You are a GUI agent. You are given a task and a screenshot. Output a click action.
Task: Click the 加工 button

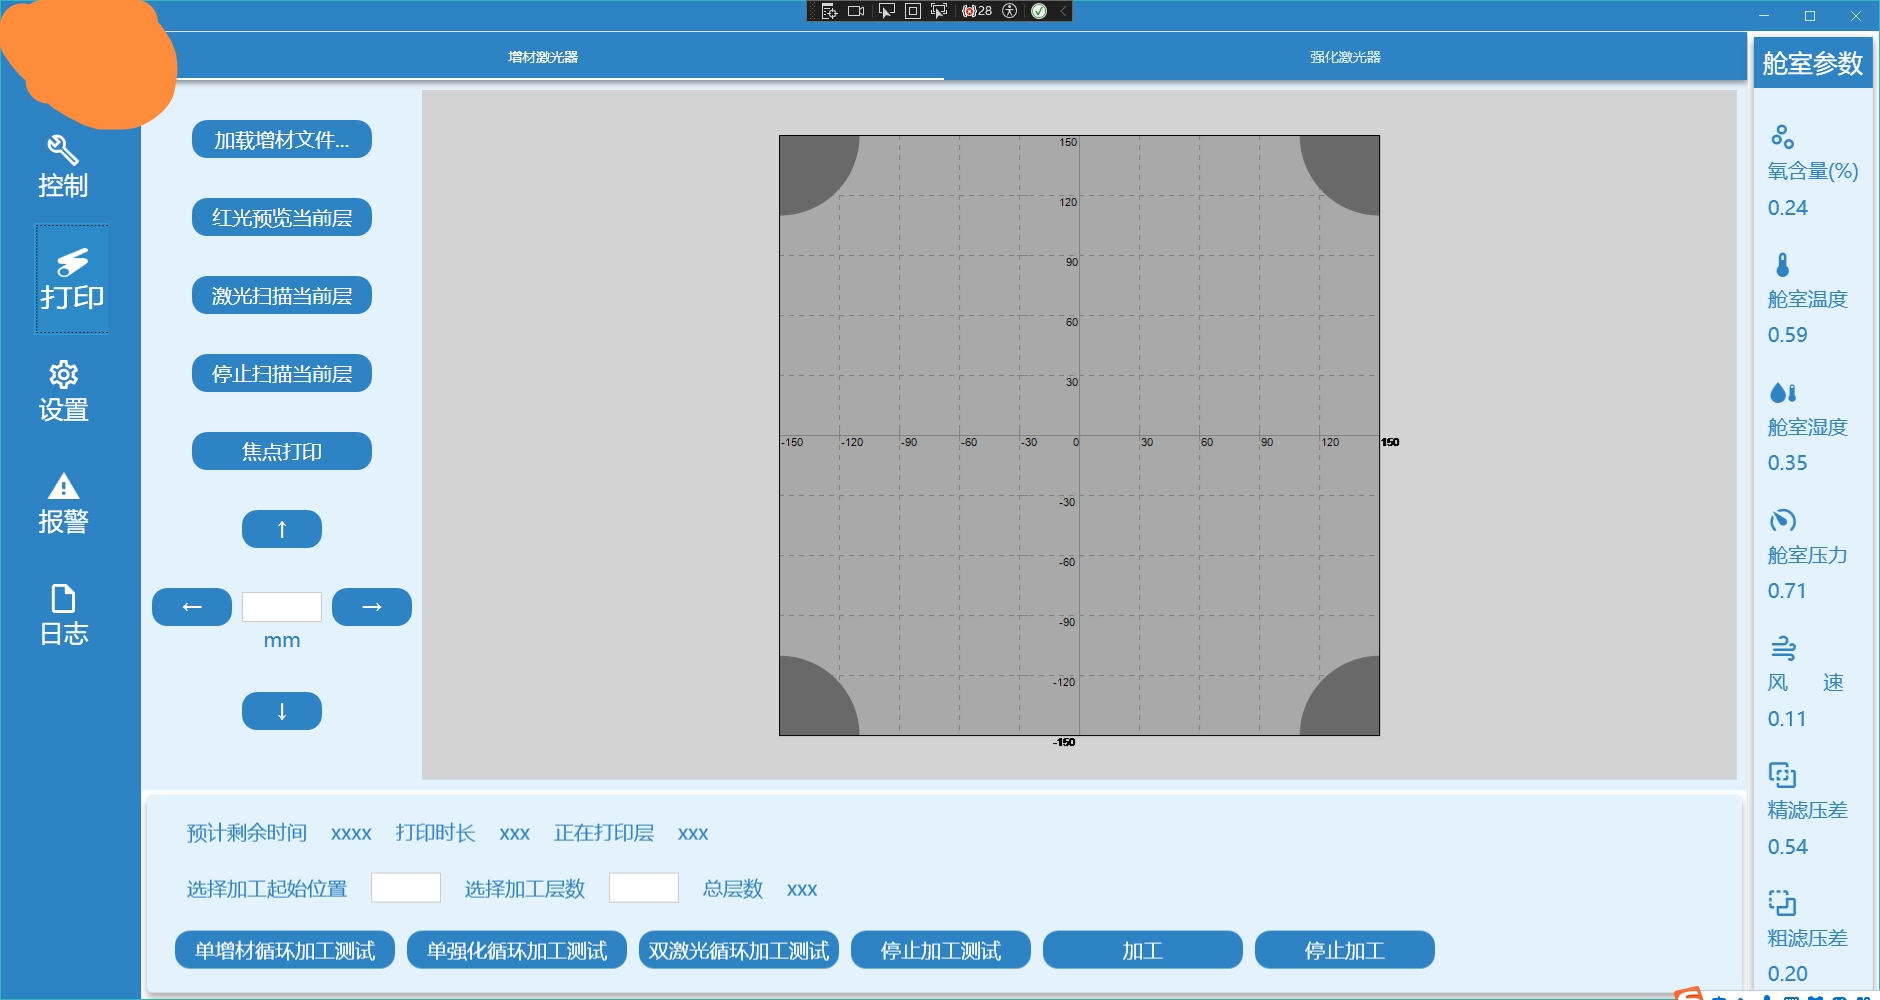1143,950
